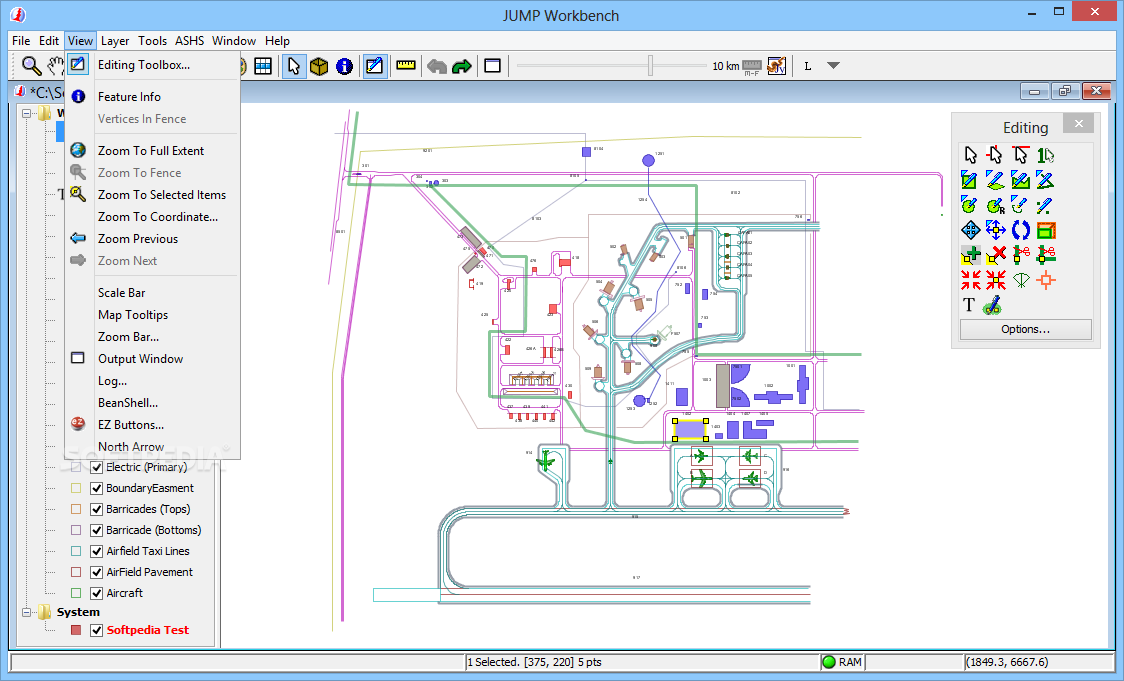
Task: Select the Softpedia Test layer name
Action: point(148,630)
